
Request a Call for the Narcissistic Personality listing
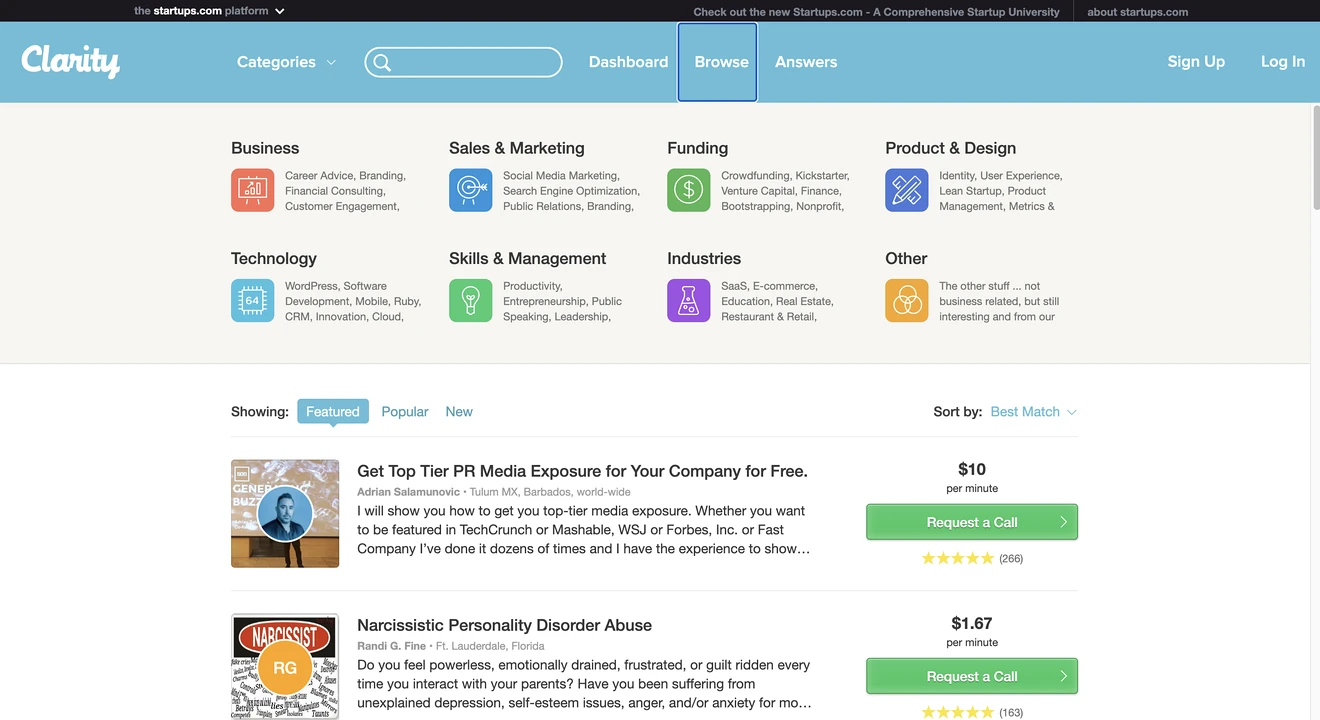tap(972, 676)
